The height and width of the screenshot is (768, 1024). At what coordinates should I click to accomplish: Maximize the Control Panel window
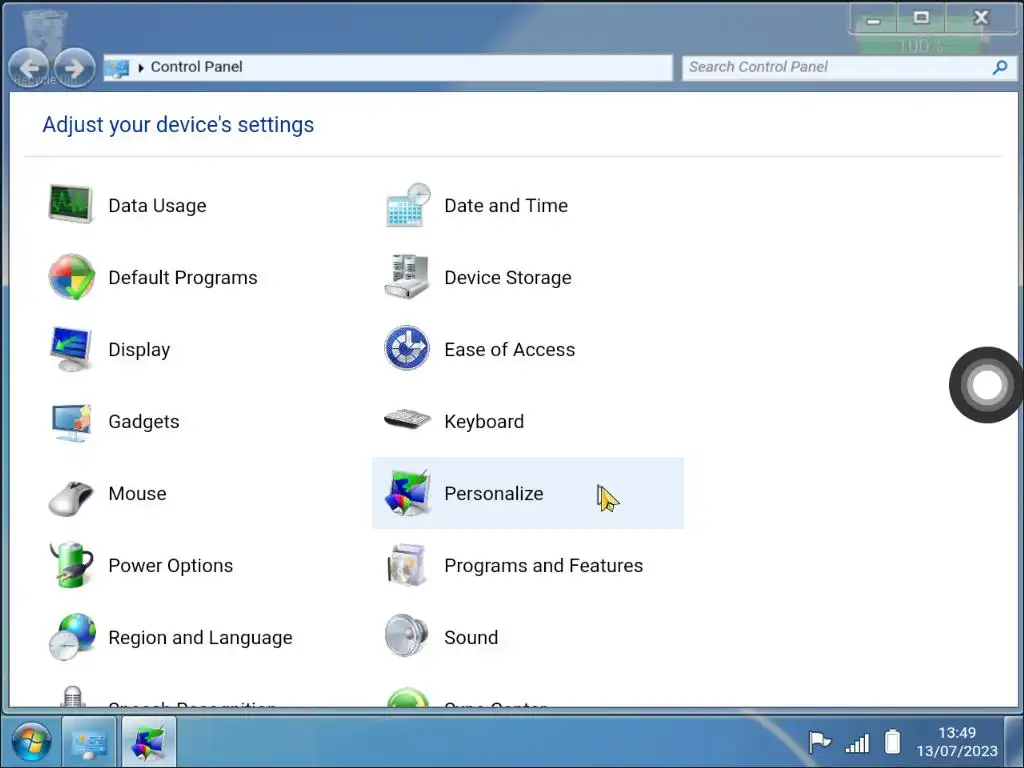[x=921, y=18]
